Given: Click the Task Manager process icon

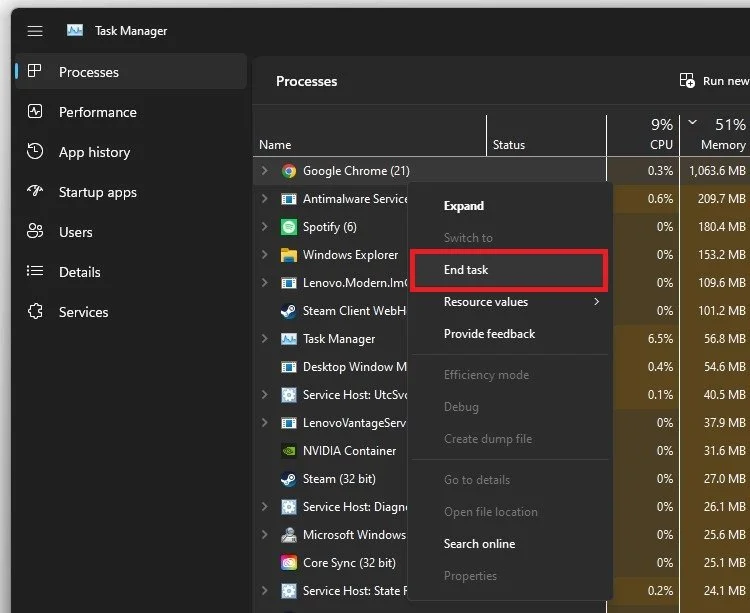Looking at the screenshot, I should [289, 339].
